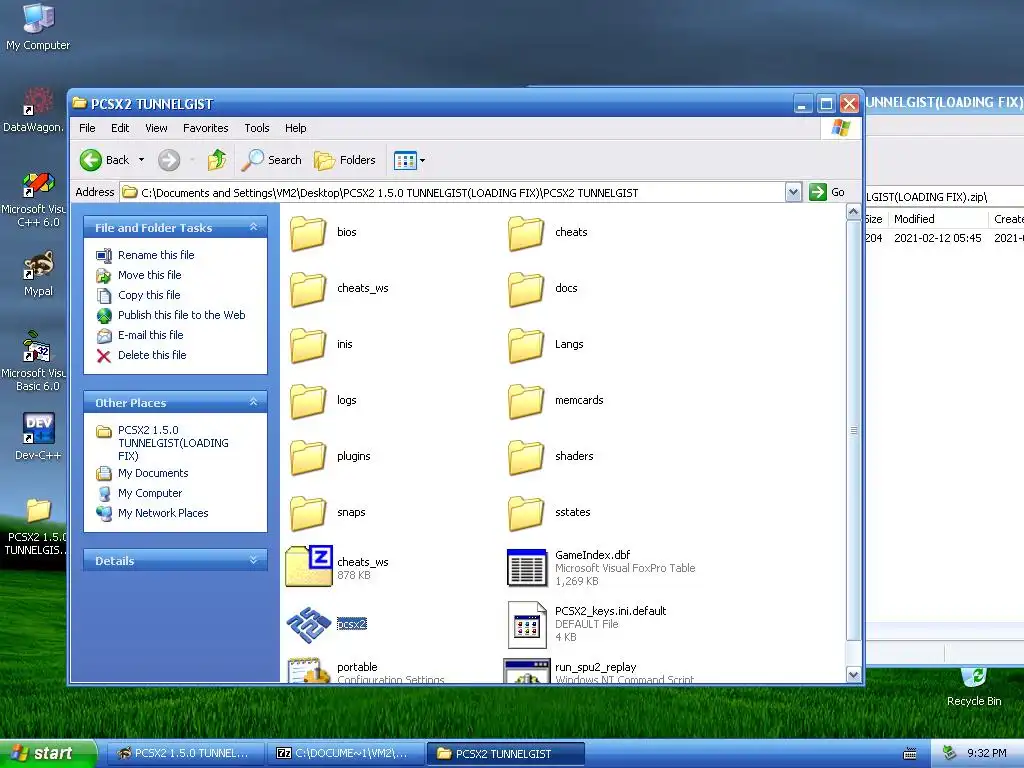Viewport: 1024px width, 768px height.
Task: Expand the Address bar dropdown
Action: click(x=793, y=192)
